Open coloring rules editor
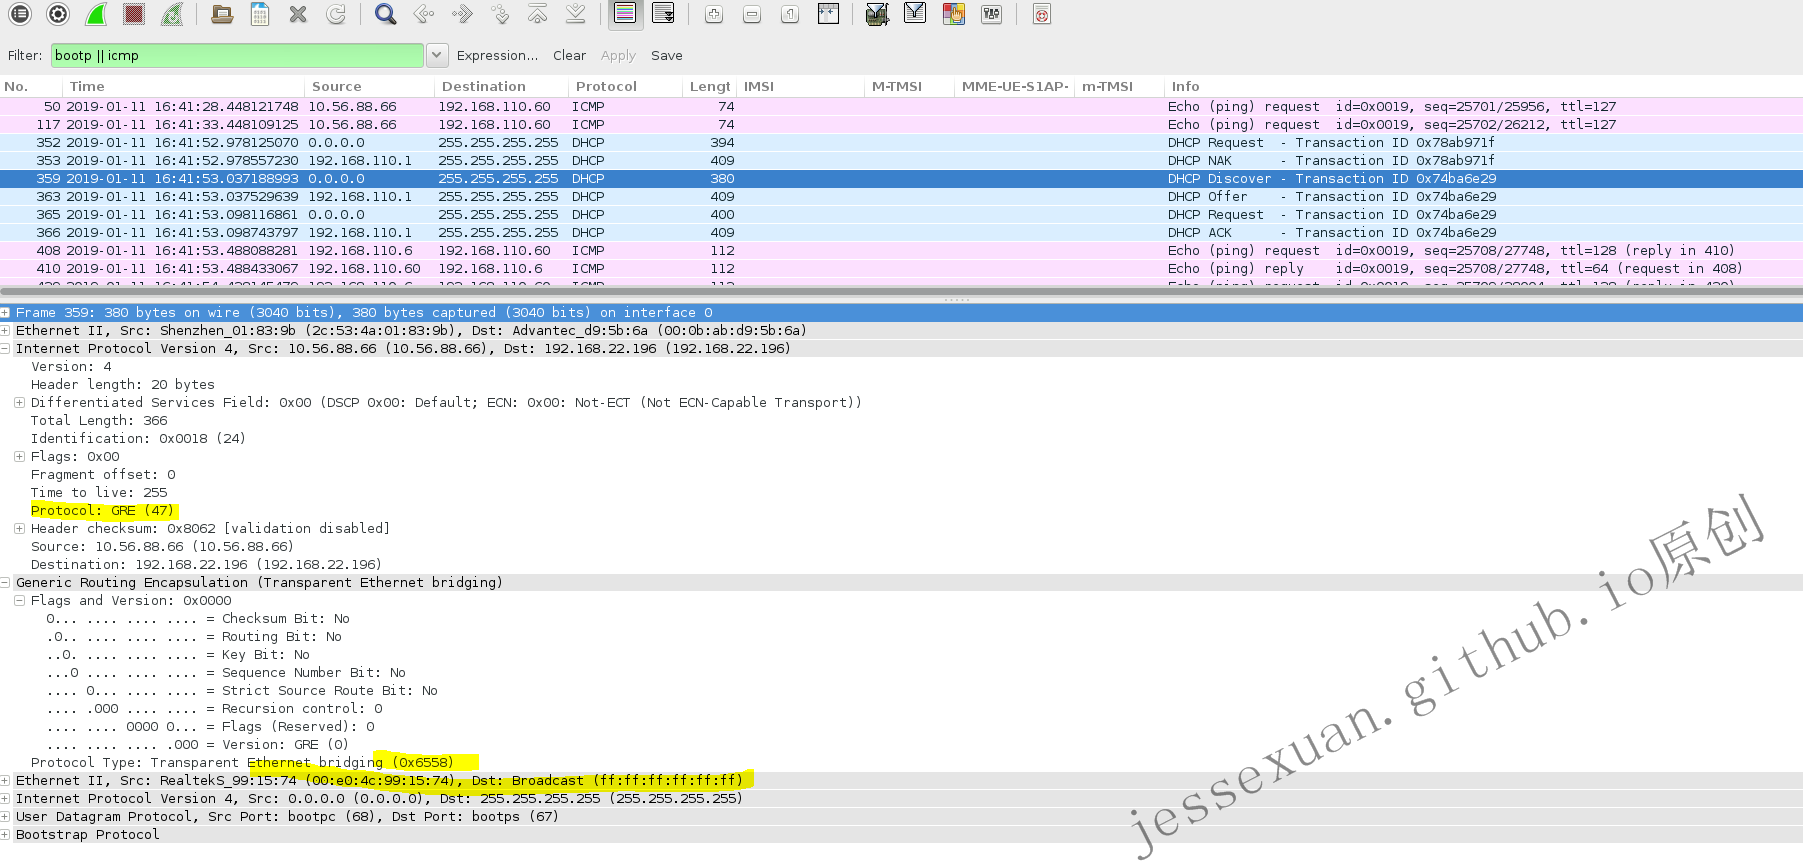The height and width of the screenshot is (865, 1803). click(954, 14)
